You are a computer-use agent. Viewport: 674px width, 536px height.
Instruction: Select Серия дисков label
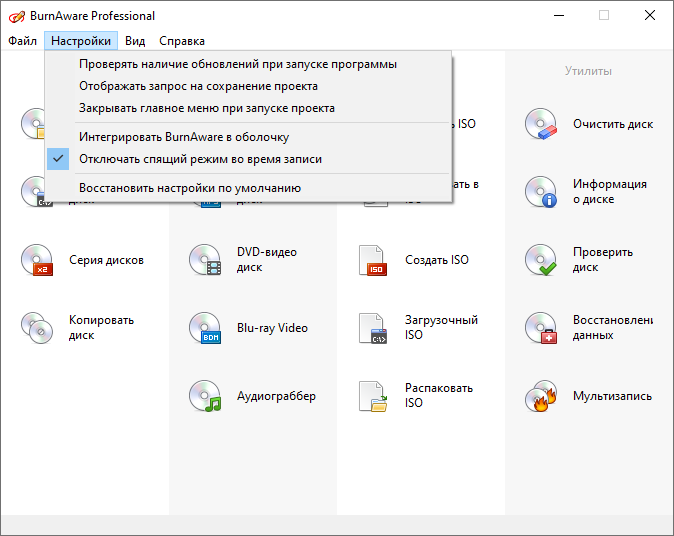point(106,260)
